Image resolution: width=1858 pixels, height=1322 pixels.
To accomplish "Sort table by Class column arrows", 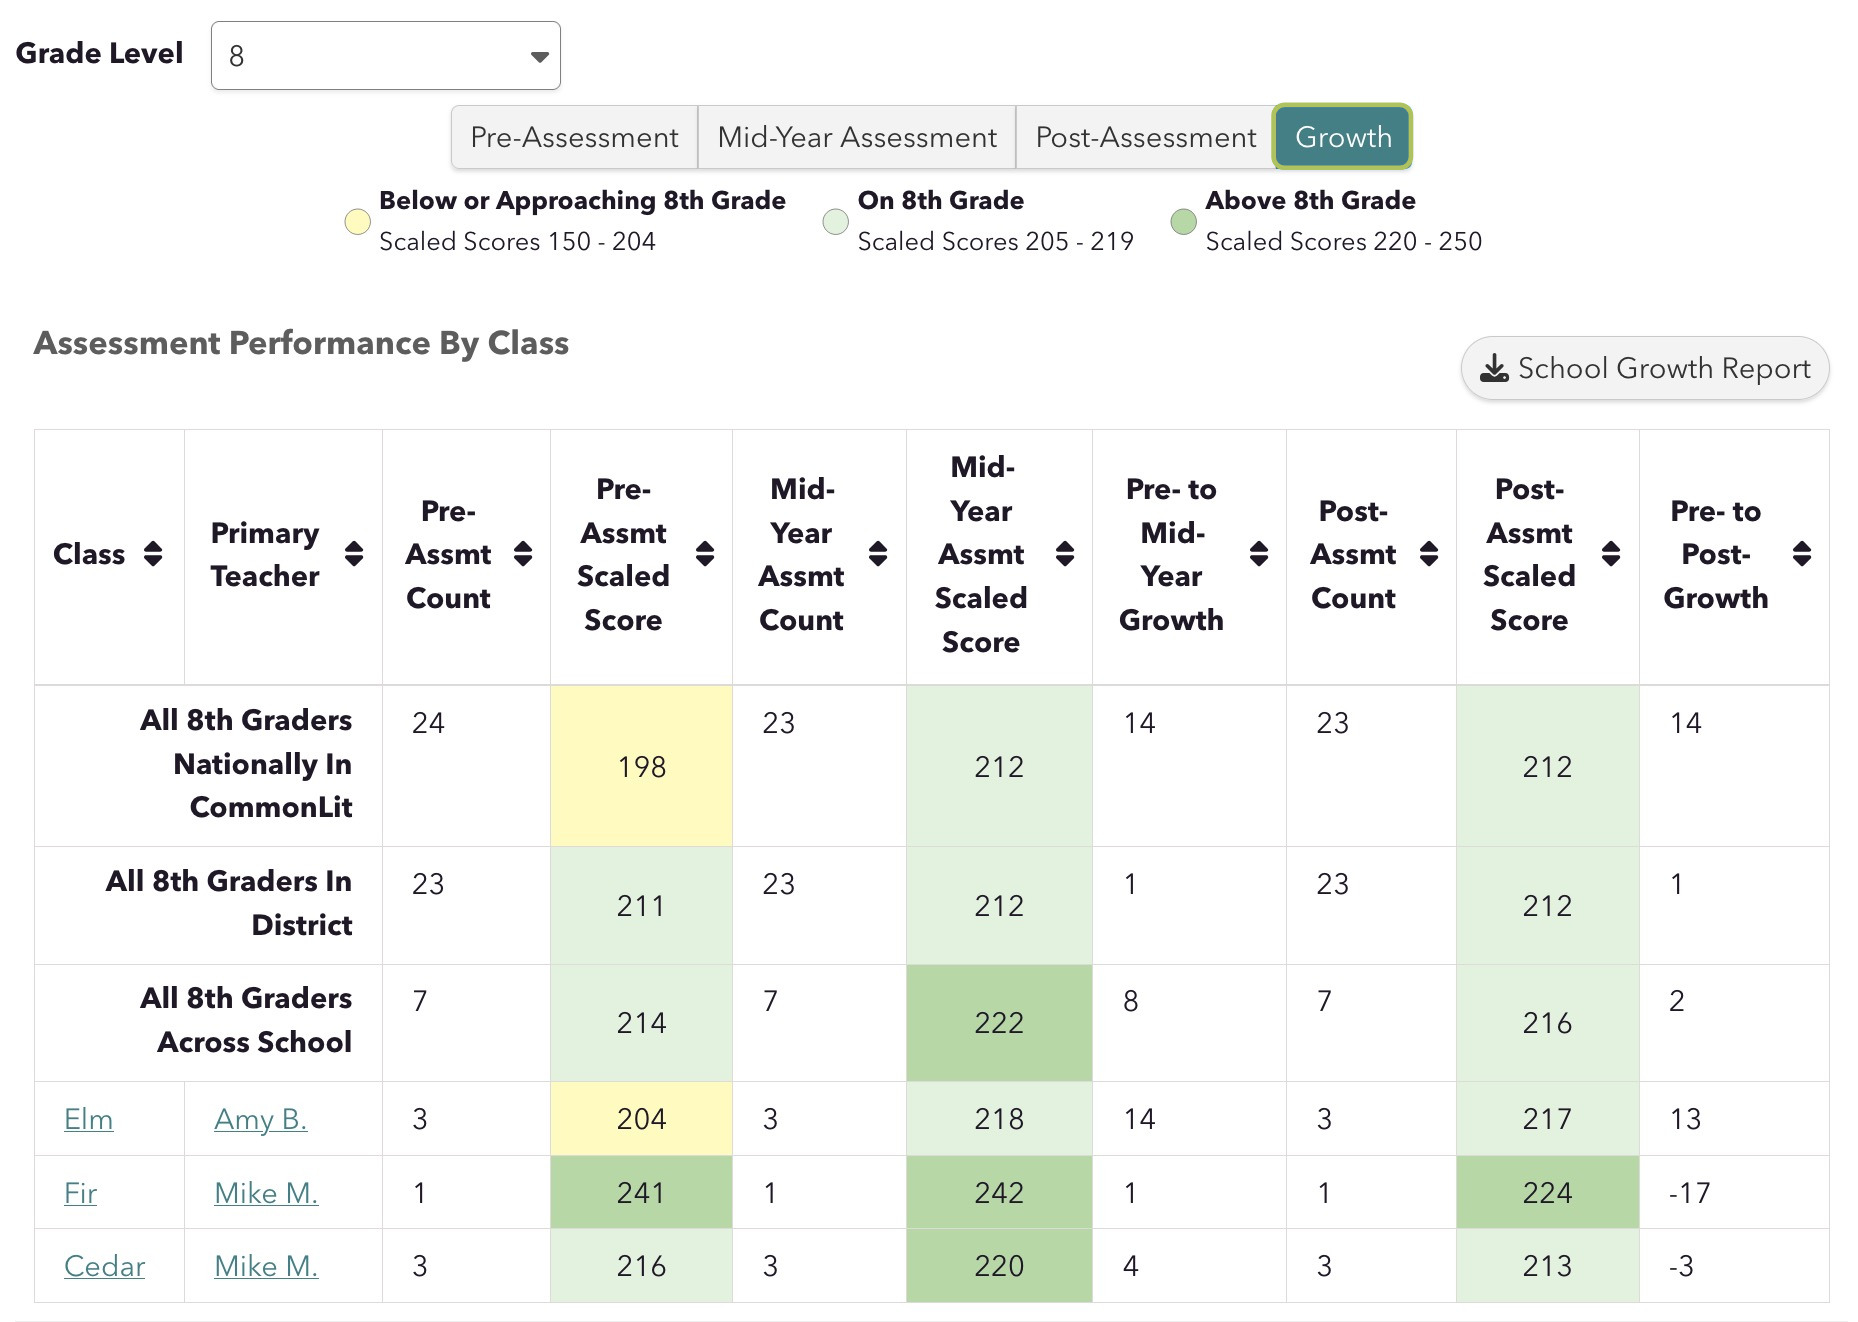I will tap(153, 554).
